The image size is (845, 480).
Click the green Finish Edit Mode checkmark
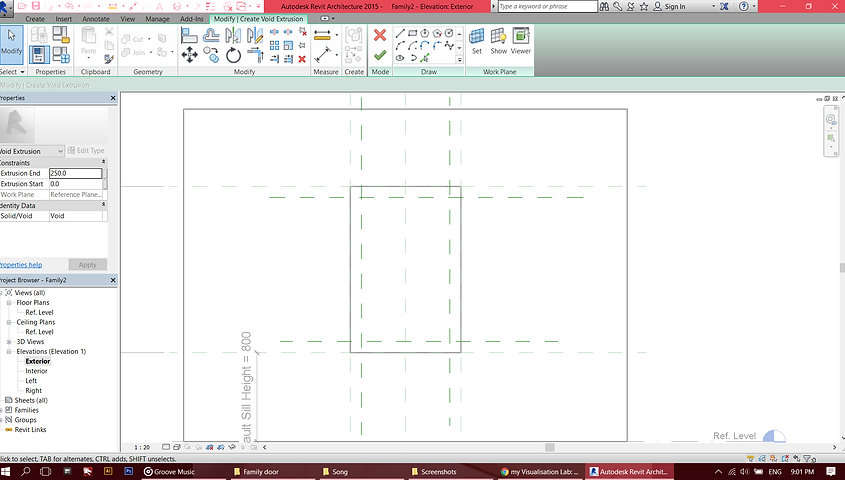[x=380, y=55]
